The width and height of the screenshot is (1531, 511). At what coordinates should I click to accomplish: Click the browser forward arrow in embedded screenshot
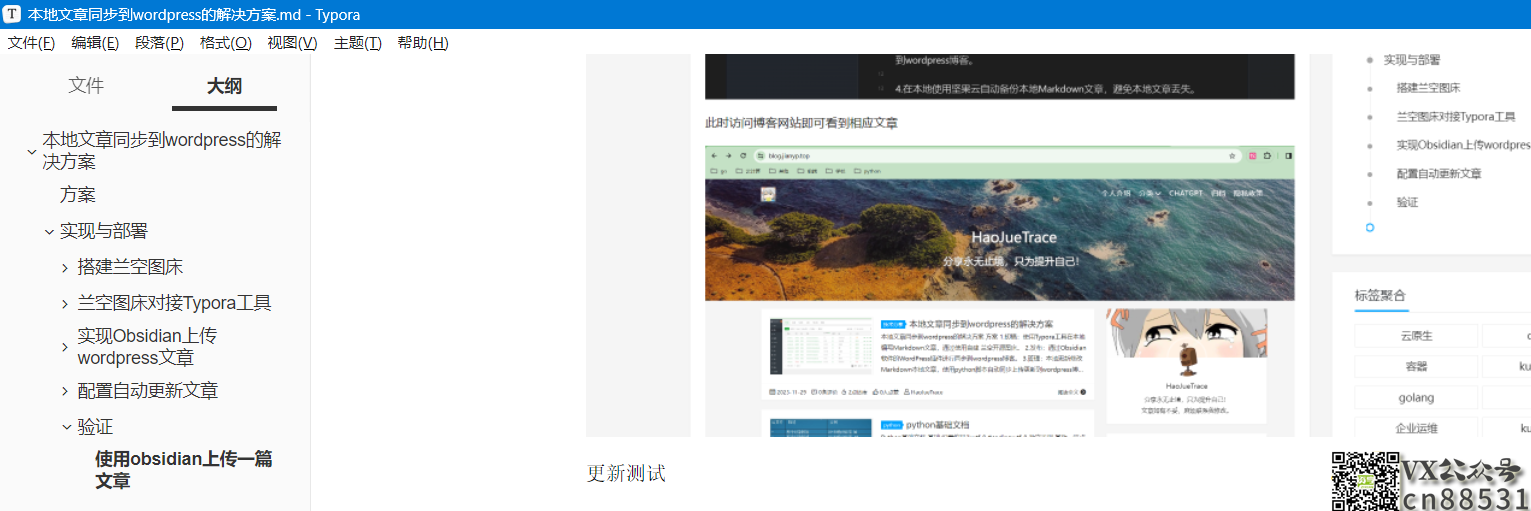727,156
